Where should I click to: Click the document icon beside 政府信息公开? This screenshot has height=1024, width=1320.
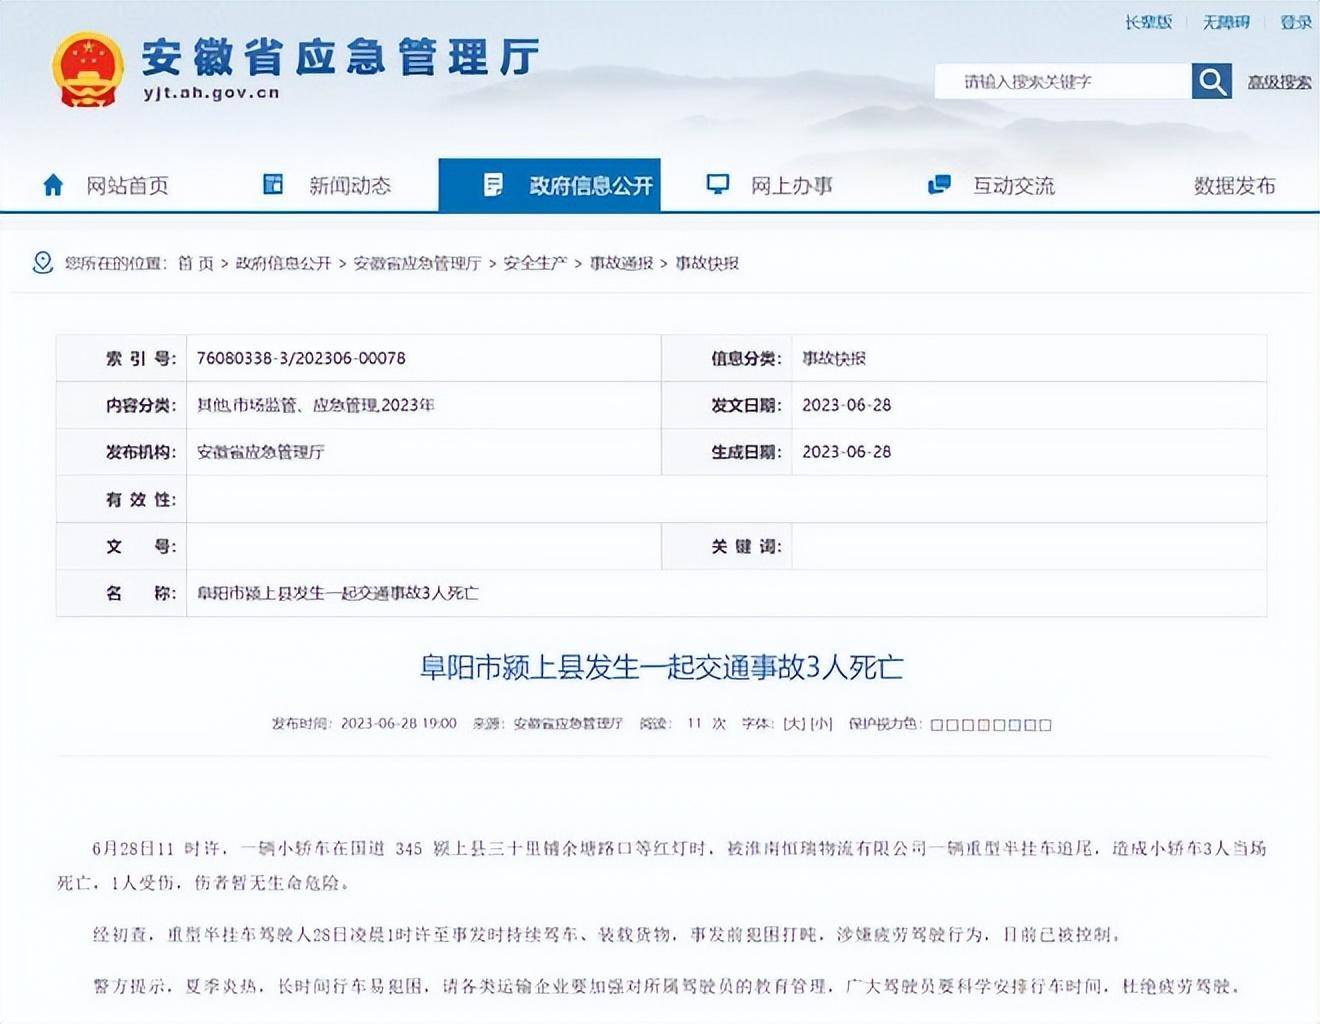493,185
